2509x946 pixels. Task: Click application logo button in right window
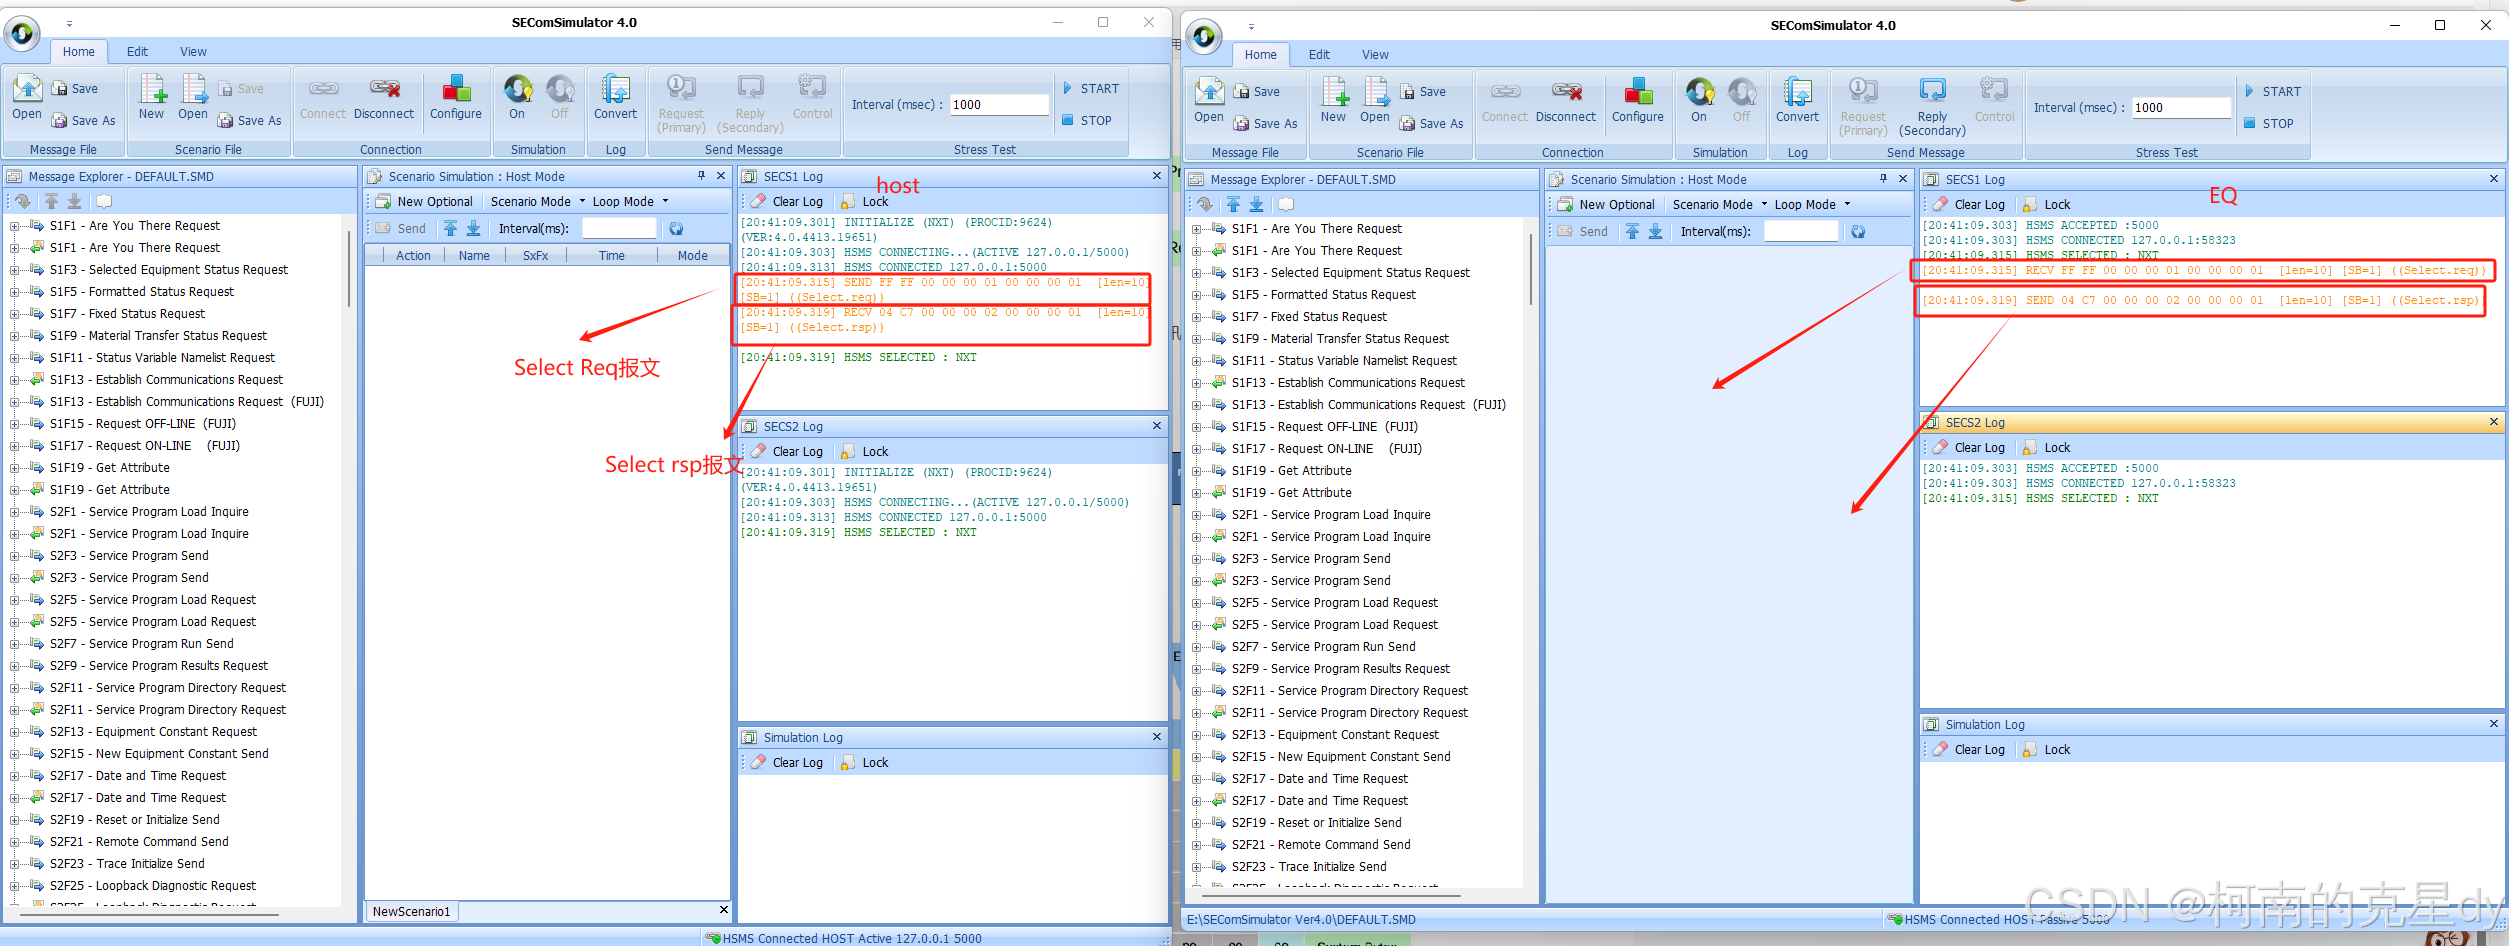point(1204,37)
